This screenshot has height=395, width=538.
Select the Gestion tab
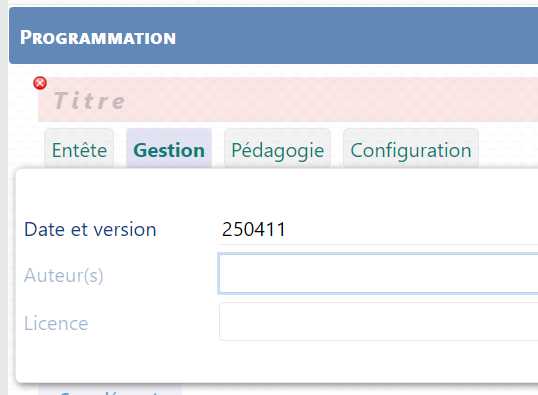point(169,150)
